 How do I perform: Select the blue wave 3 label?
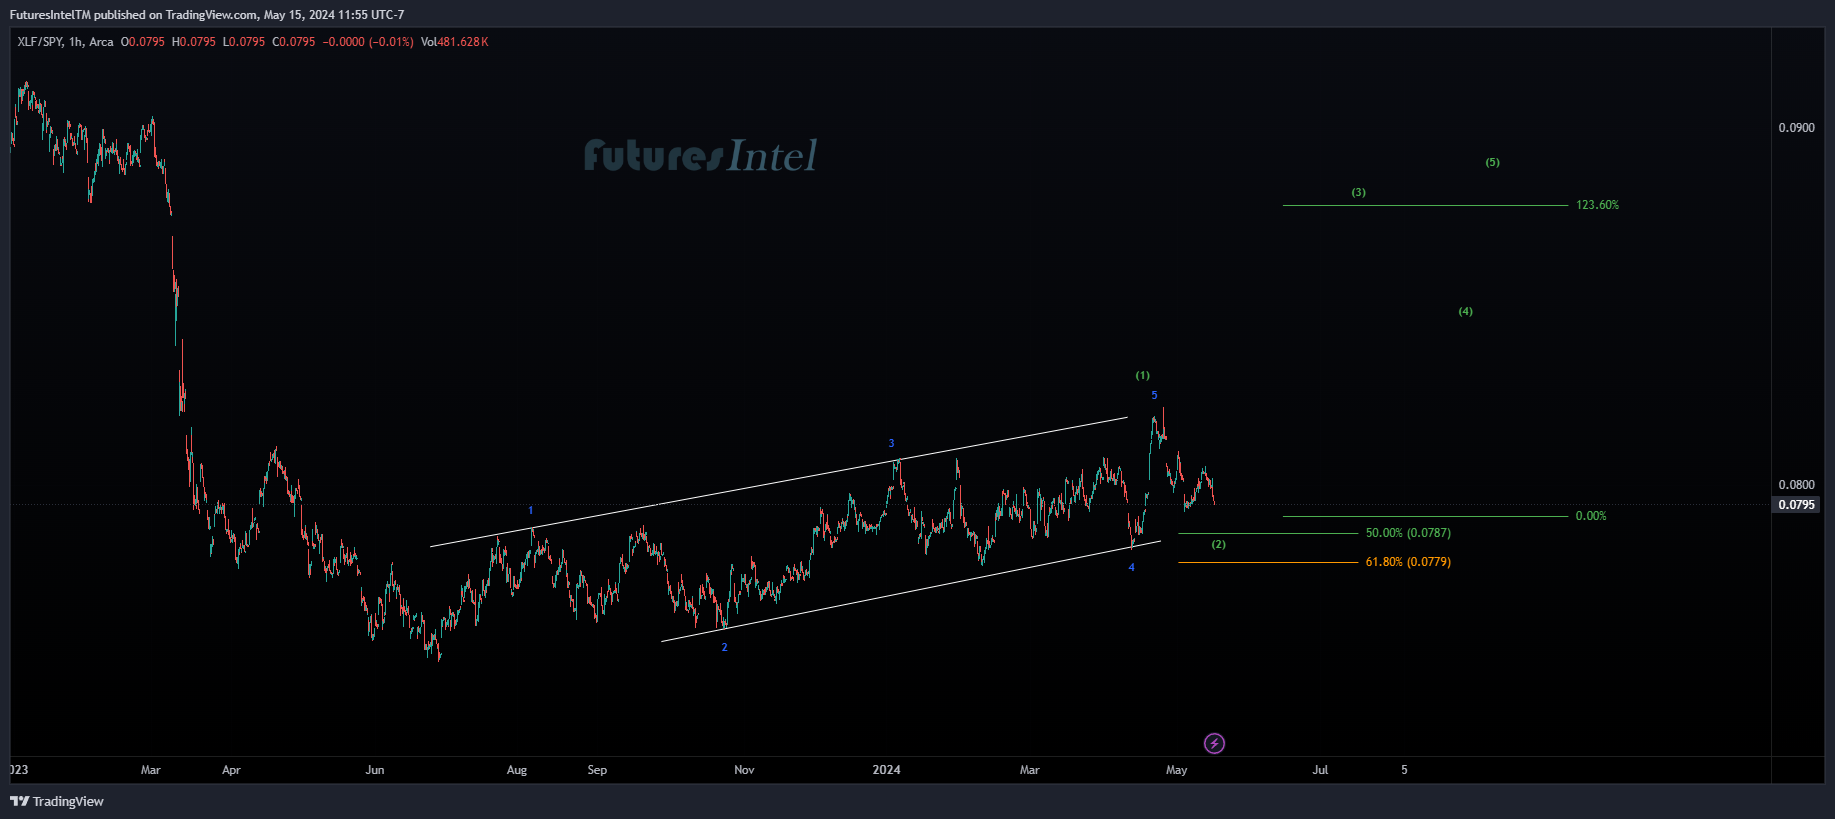891,444
